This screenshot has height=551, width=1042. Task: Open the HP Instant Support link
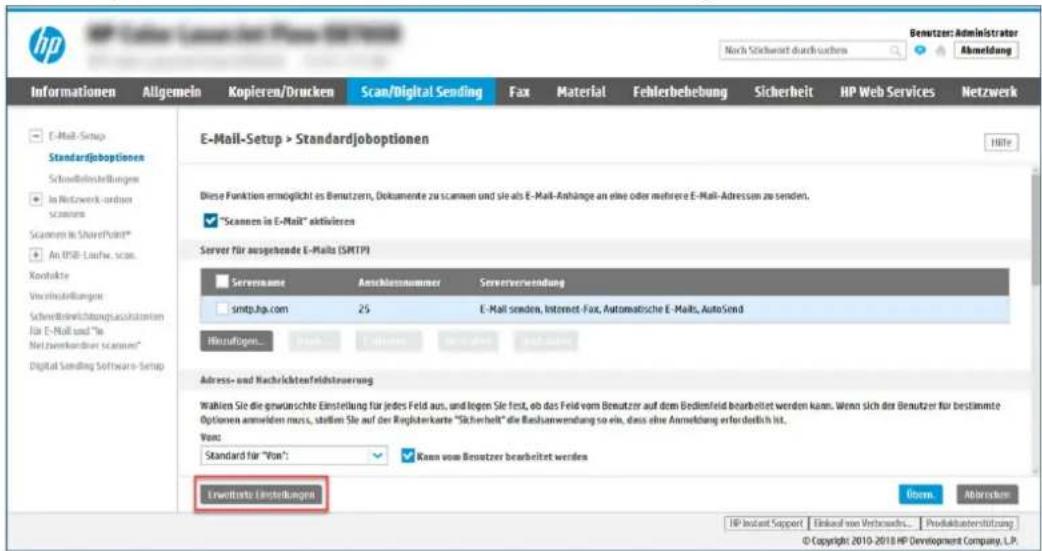tap(764, 523)
